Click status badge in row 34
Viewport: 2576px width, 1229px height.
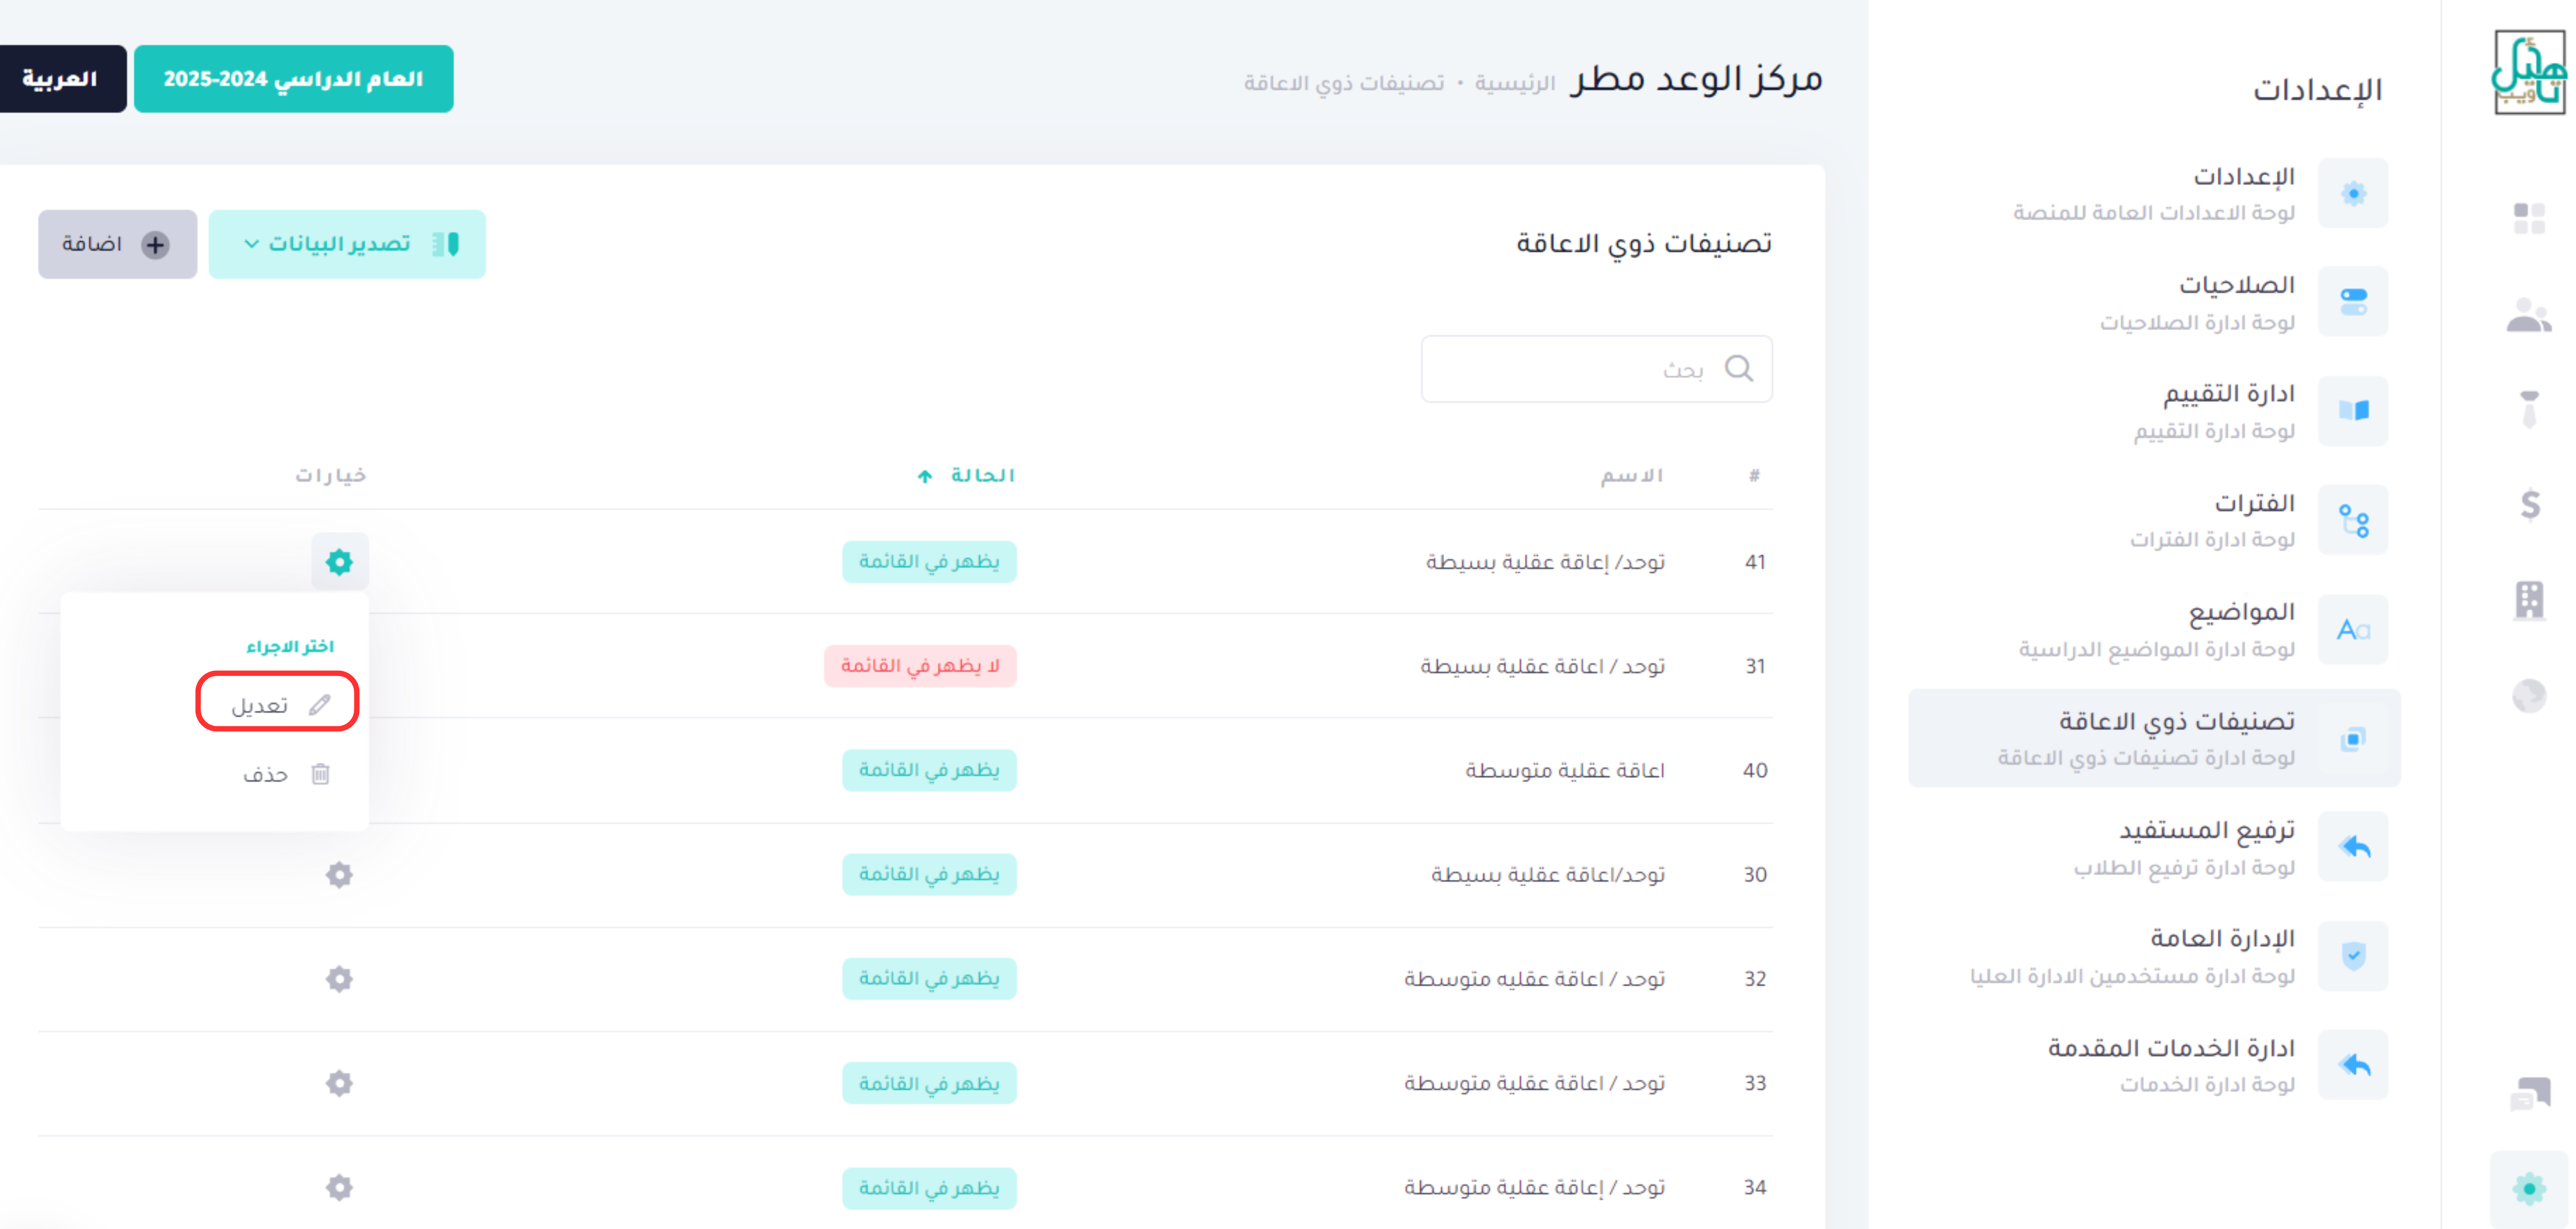[x=929, y=1188]
